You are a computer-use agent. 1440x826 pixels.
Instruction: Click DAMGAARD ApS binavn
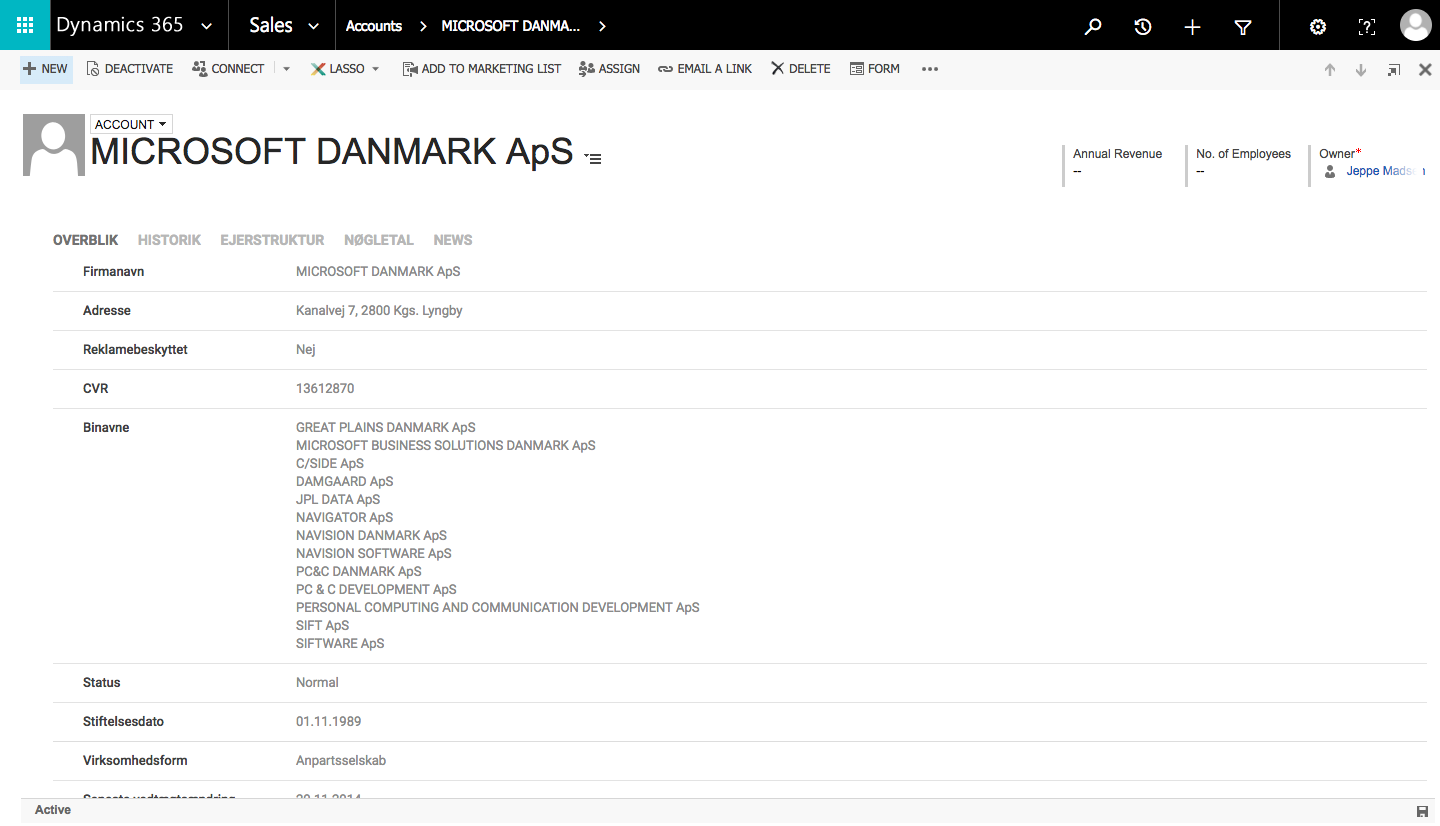click(345, 481)
